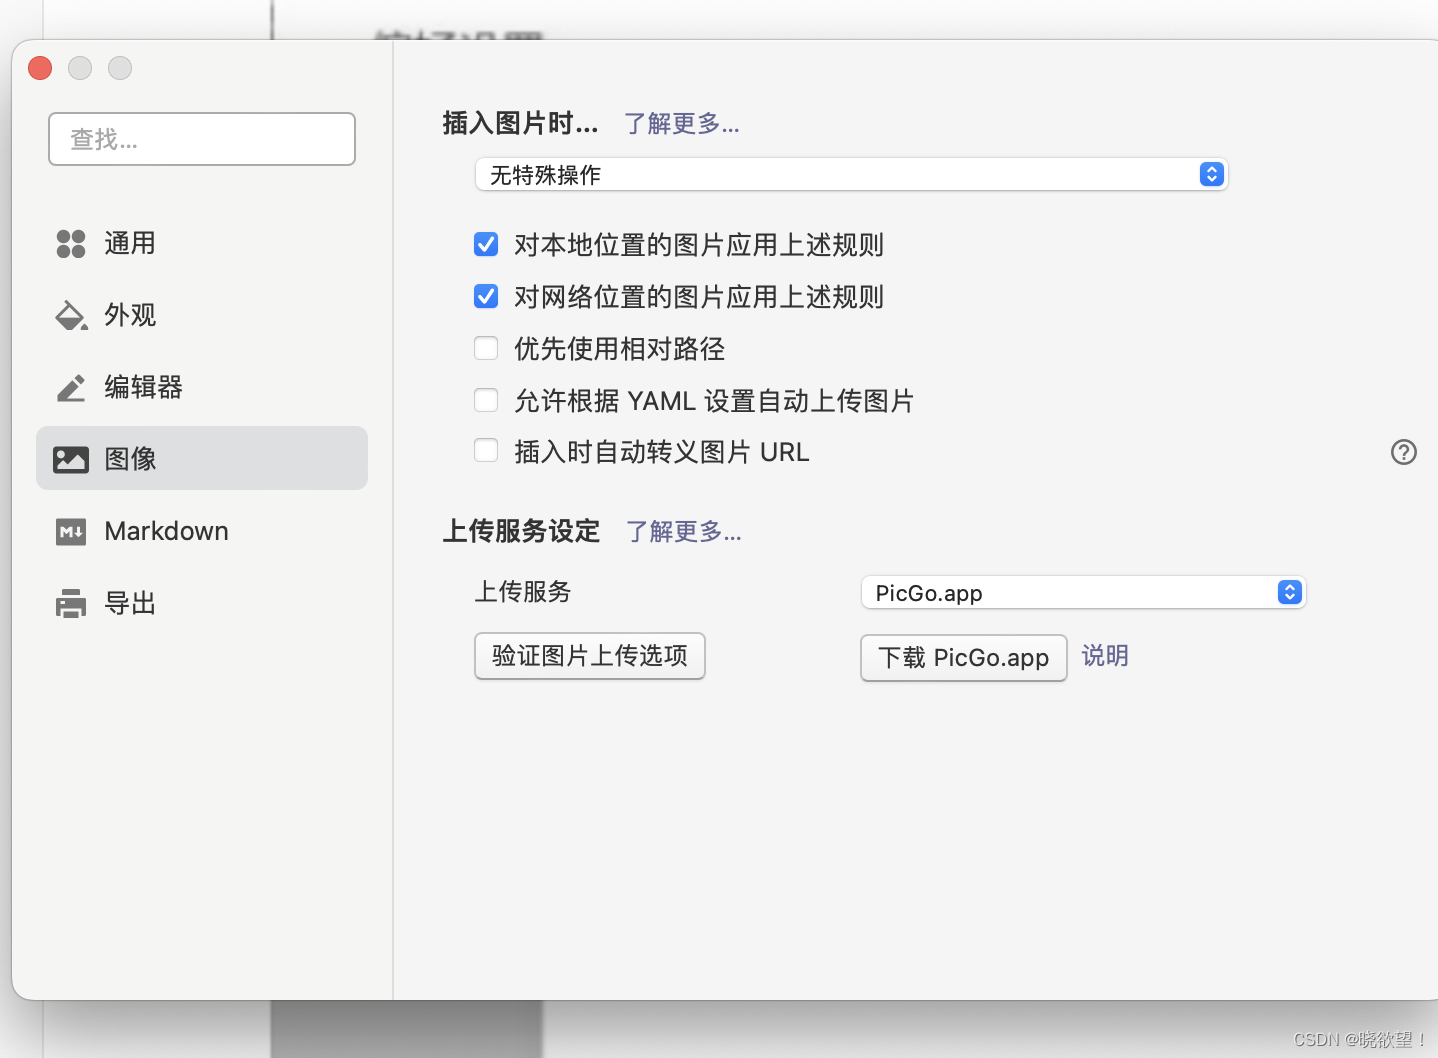
Task: Open the 说明 link
Action: [x=1105, y=656]
